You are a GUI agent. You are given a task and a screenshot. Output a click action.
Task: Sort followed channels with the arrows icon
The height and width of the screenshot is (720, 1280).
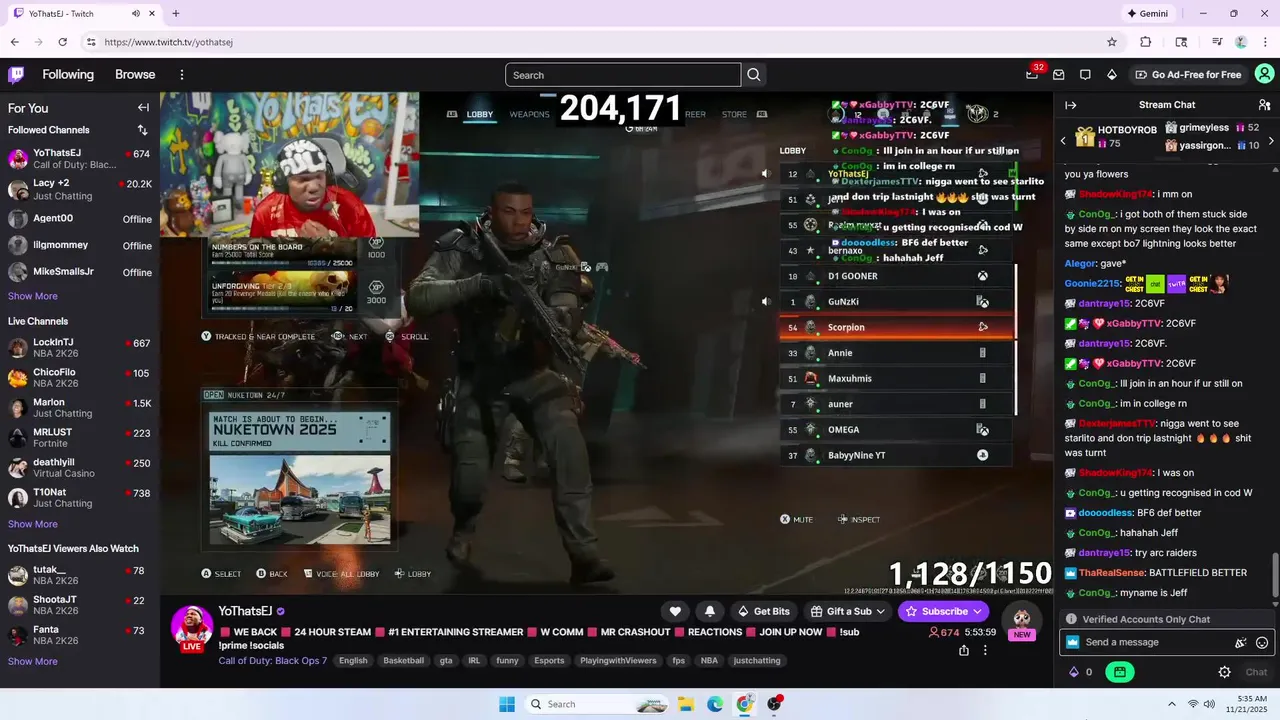click(142, 130)
